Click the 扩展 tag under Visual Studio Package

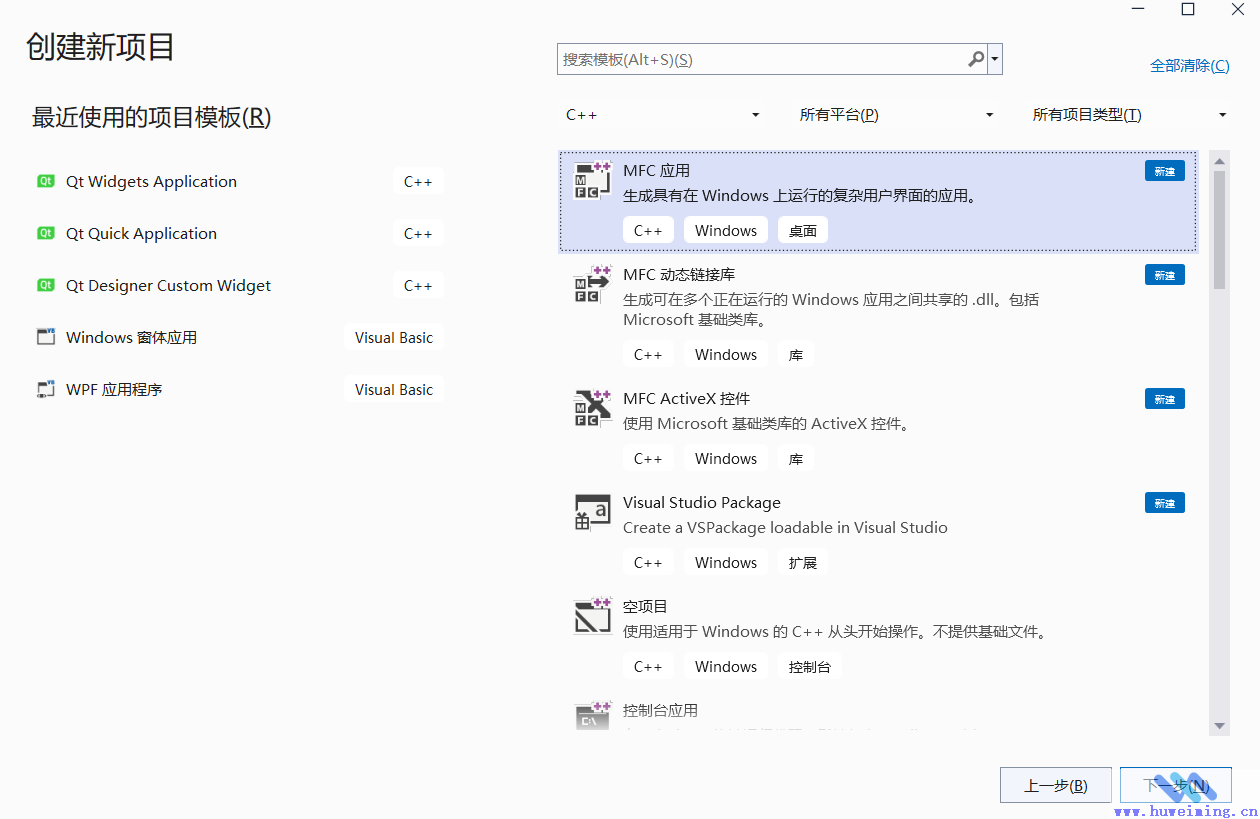(803, 562)
